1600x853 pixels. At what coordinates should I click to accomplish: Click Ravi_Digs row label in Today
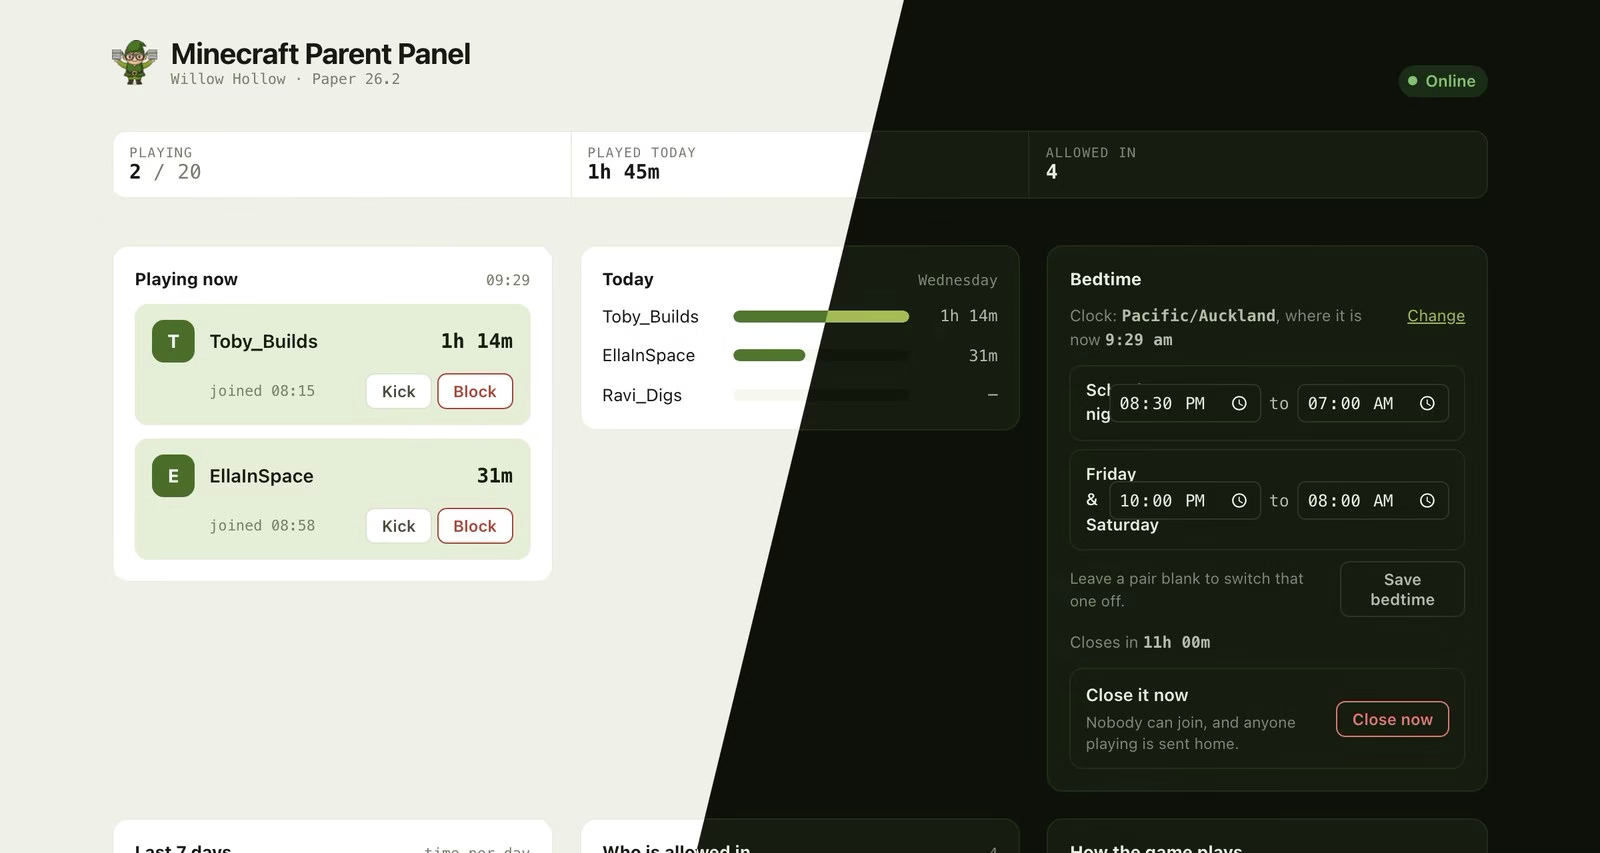pos(642,395)
